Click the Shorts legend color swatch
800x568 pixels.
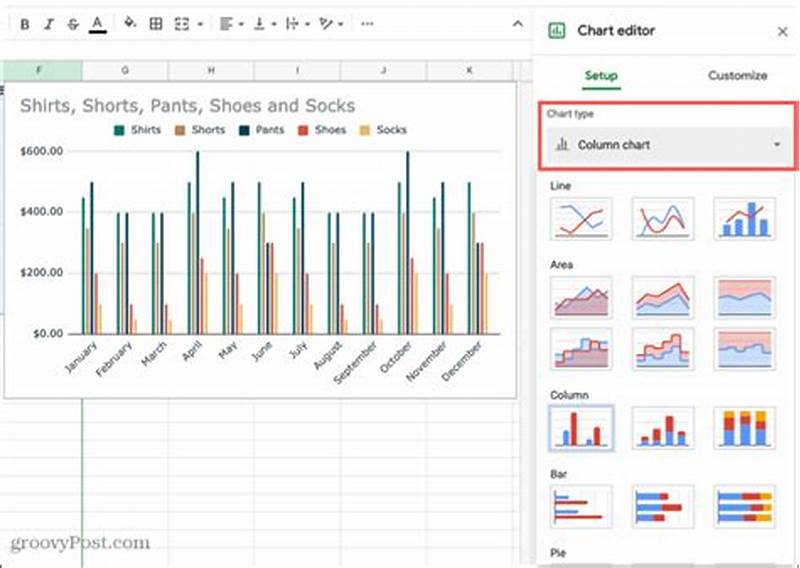point(180,131)
